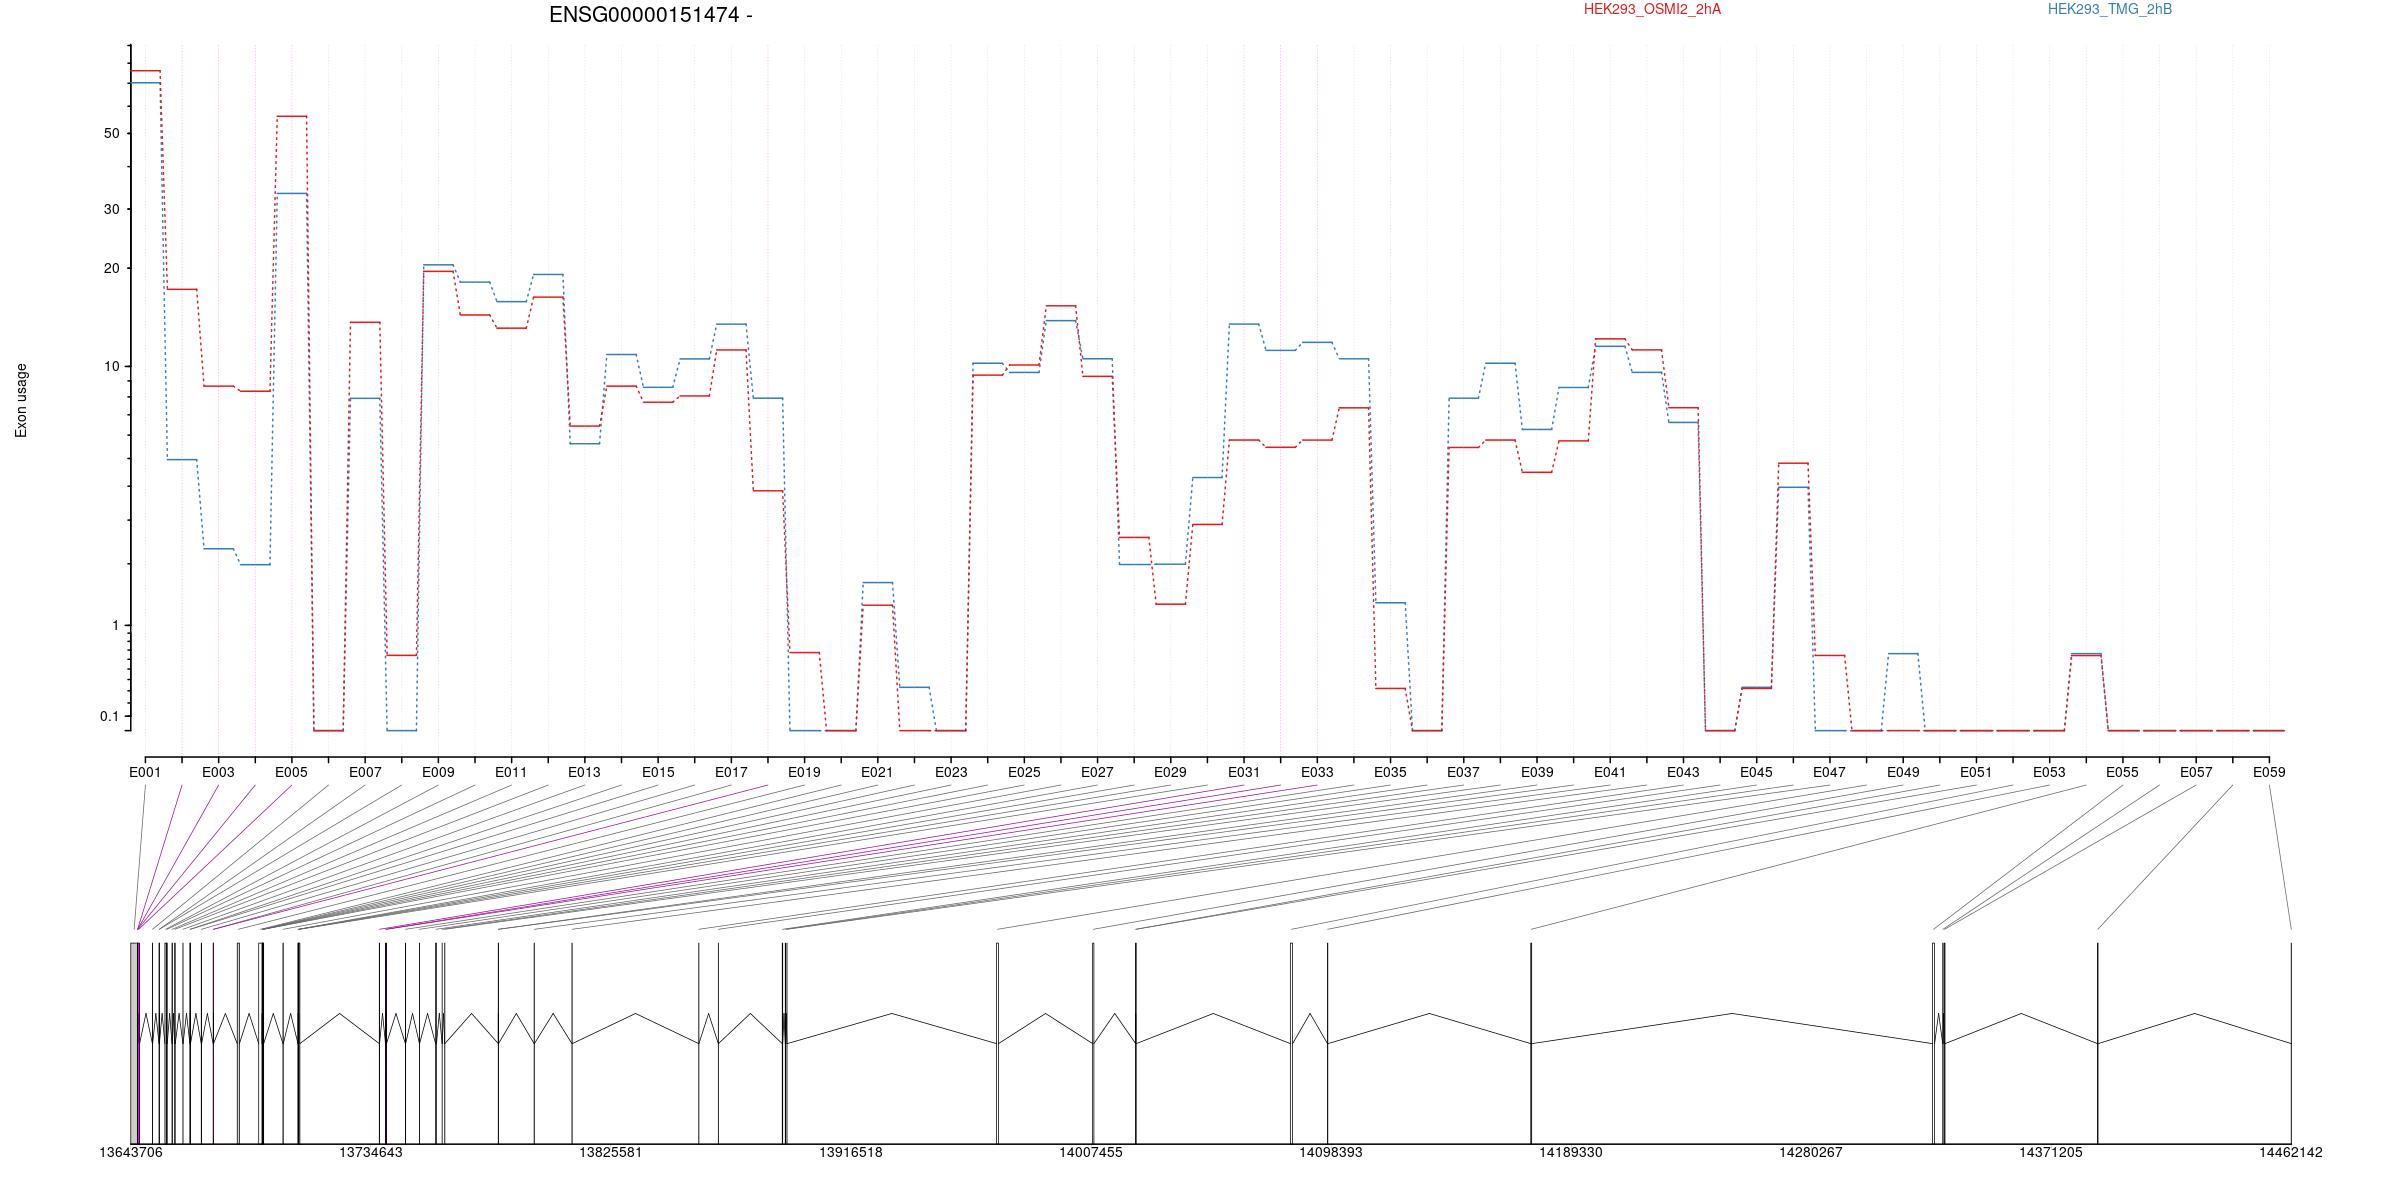Click the red E001 usage segment

(145, 71)
